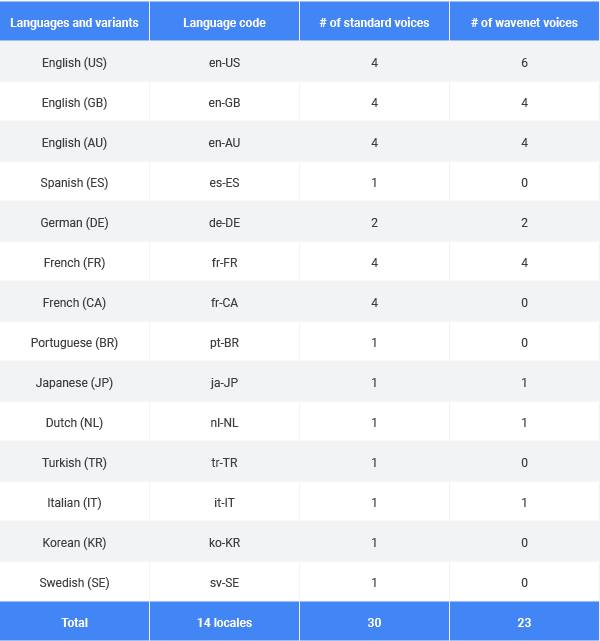
Task: Click the "14 locales" total cell
Action: tap(224, 622)
